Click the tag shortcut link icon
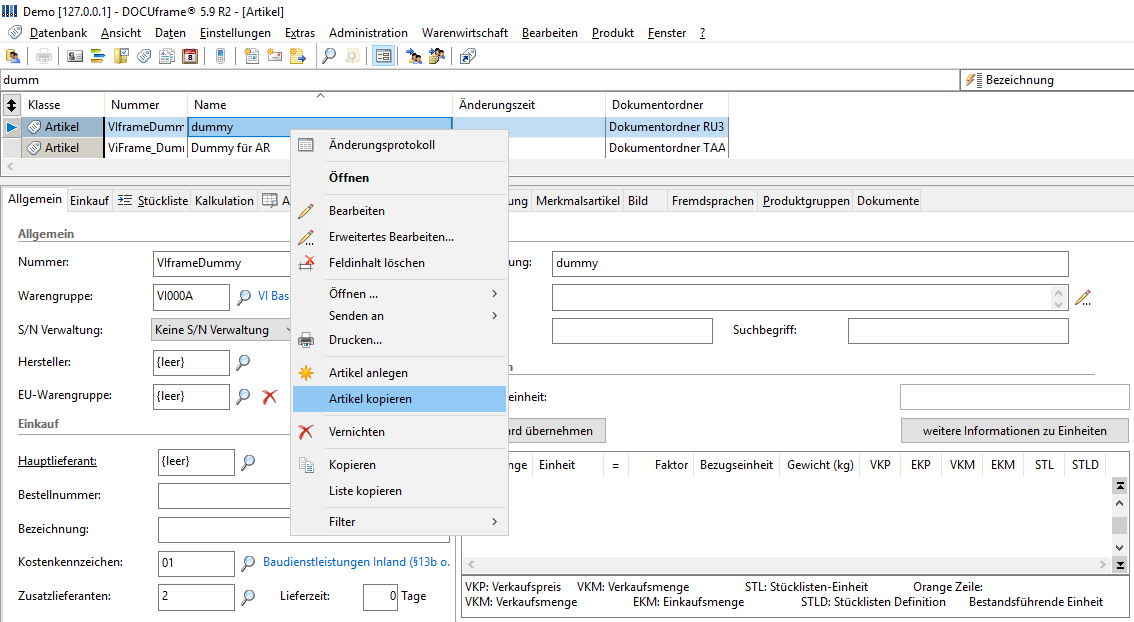This screenshot has width=1134, height=622. (x=468, y=56)
